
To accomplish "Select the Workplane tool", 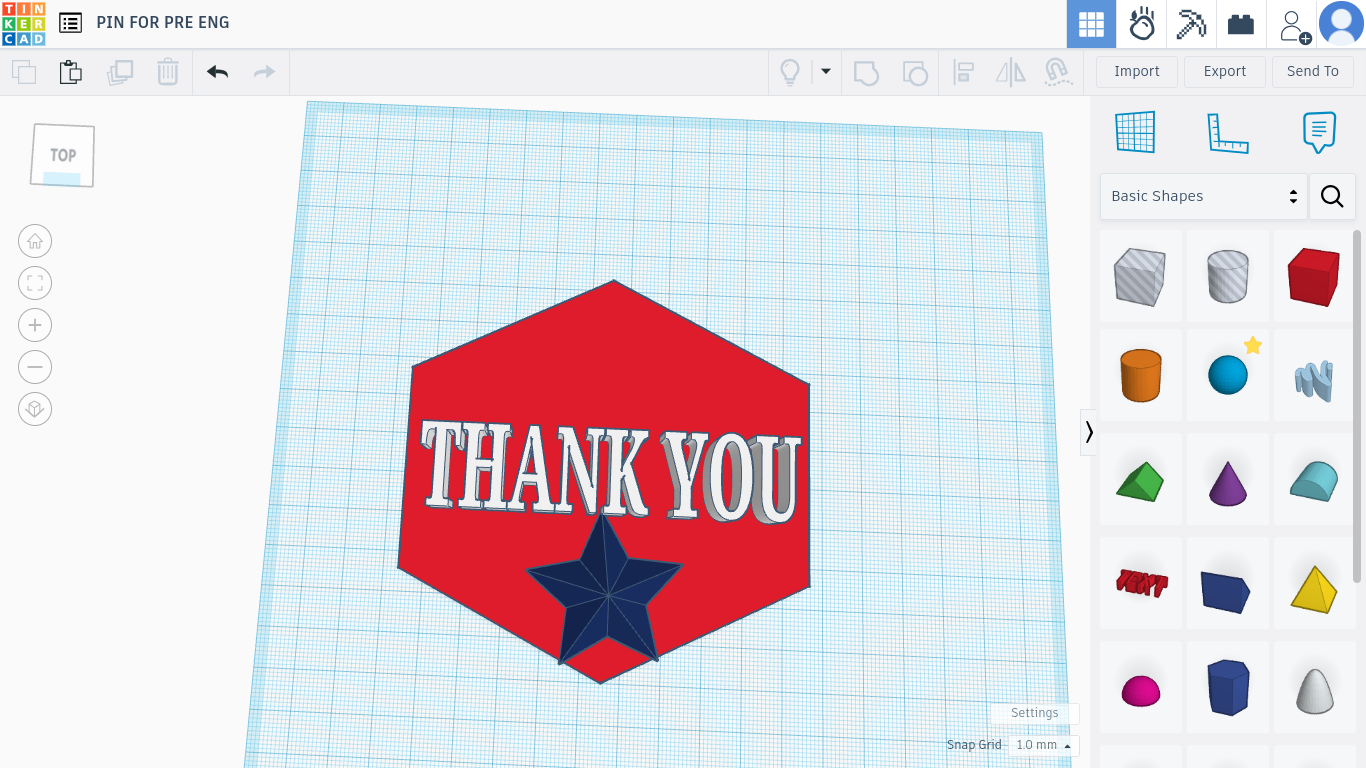I will (1135, 132).
